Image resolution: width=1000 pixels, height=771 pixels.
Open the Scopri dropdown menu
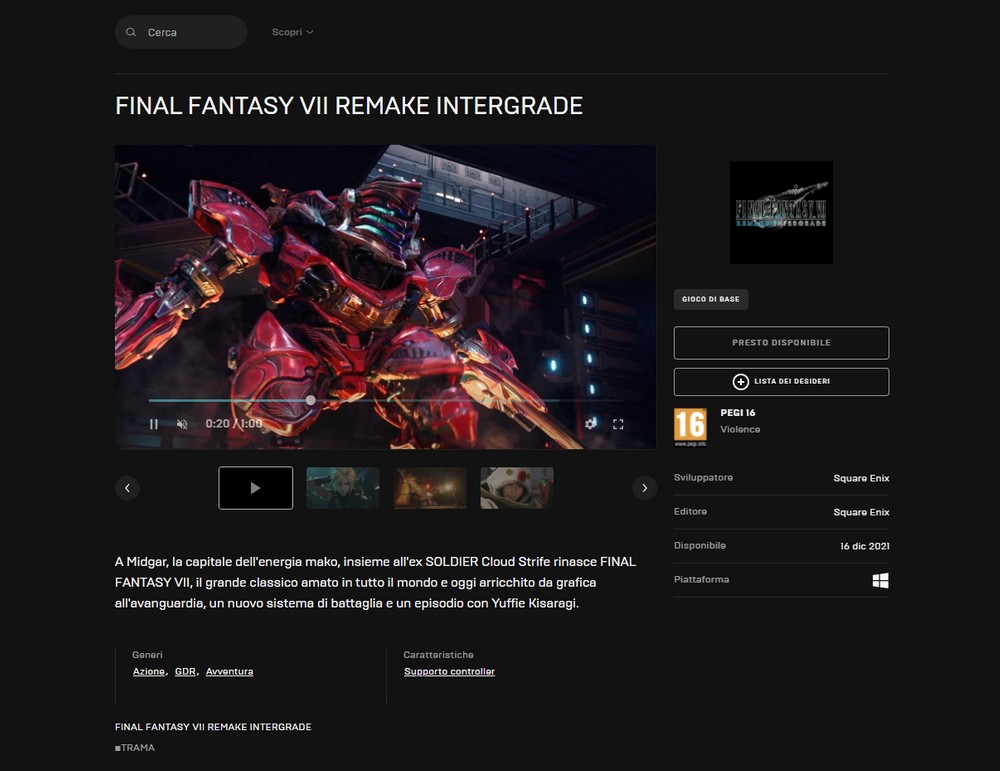[x=292, y=32]
